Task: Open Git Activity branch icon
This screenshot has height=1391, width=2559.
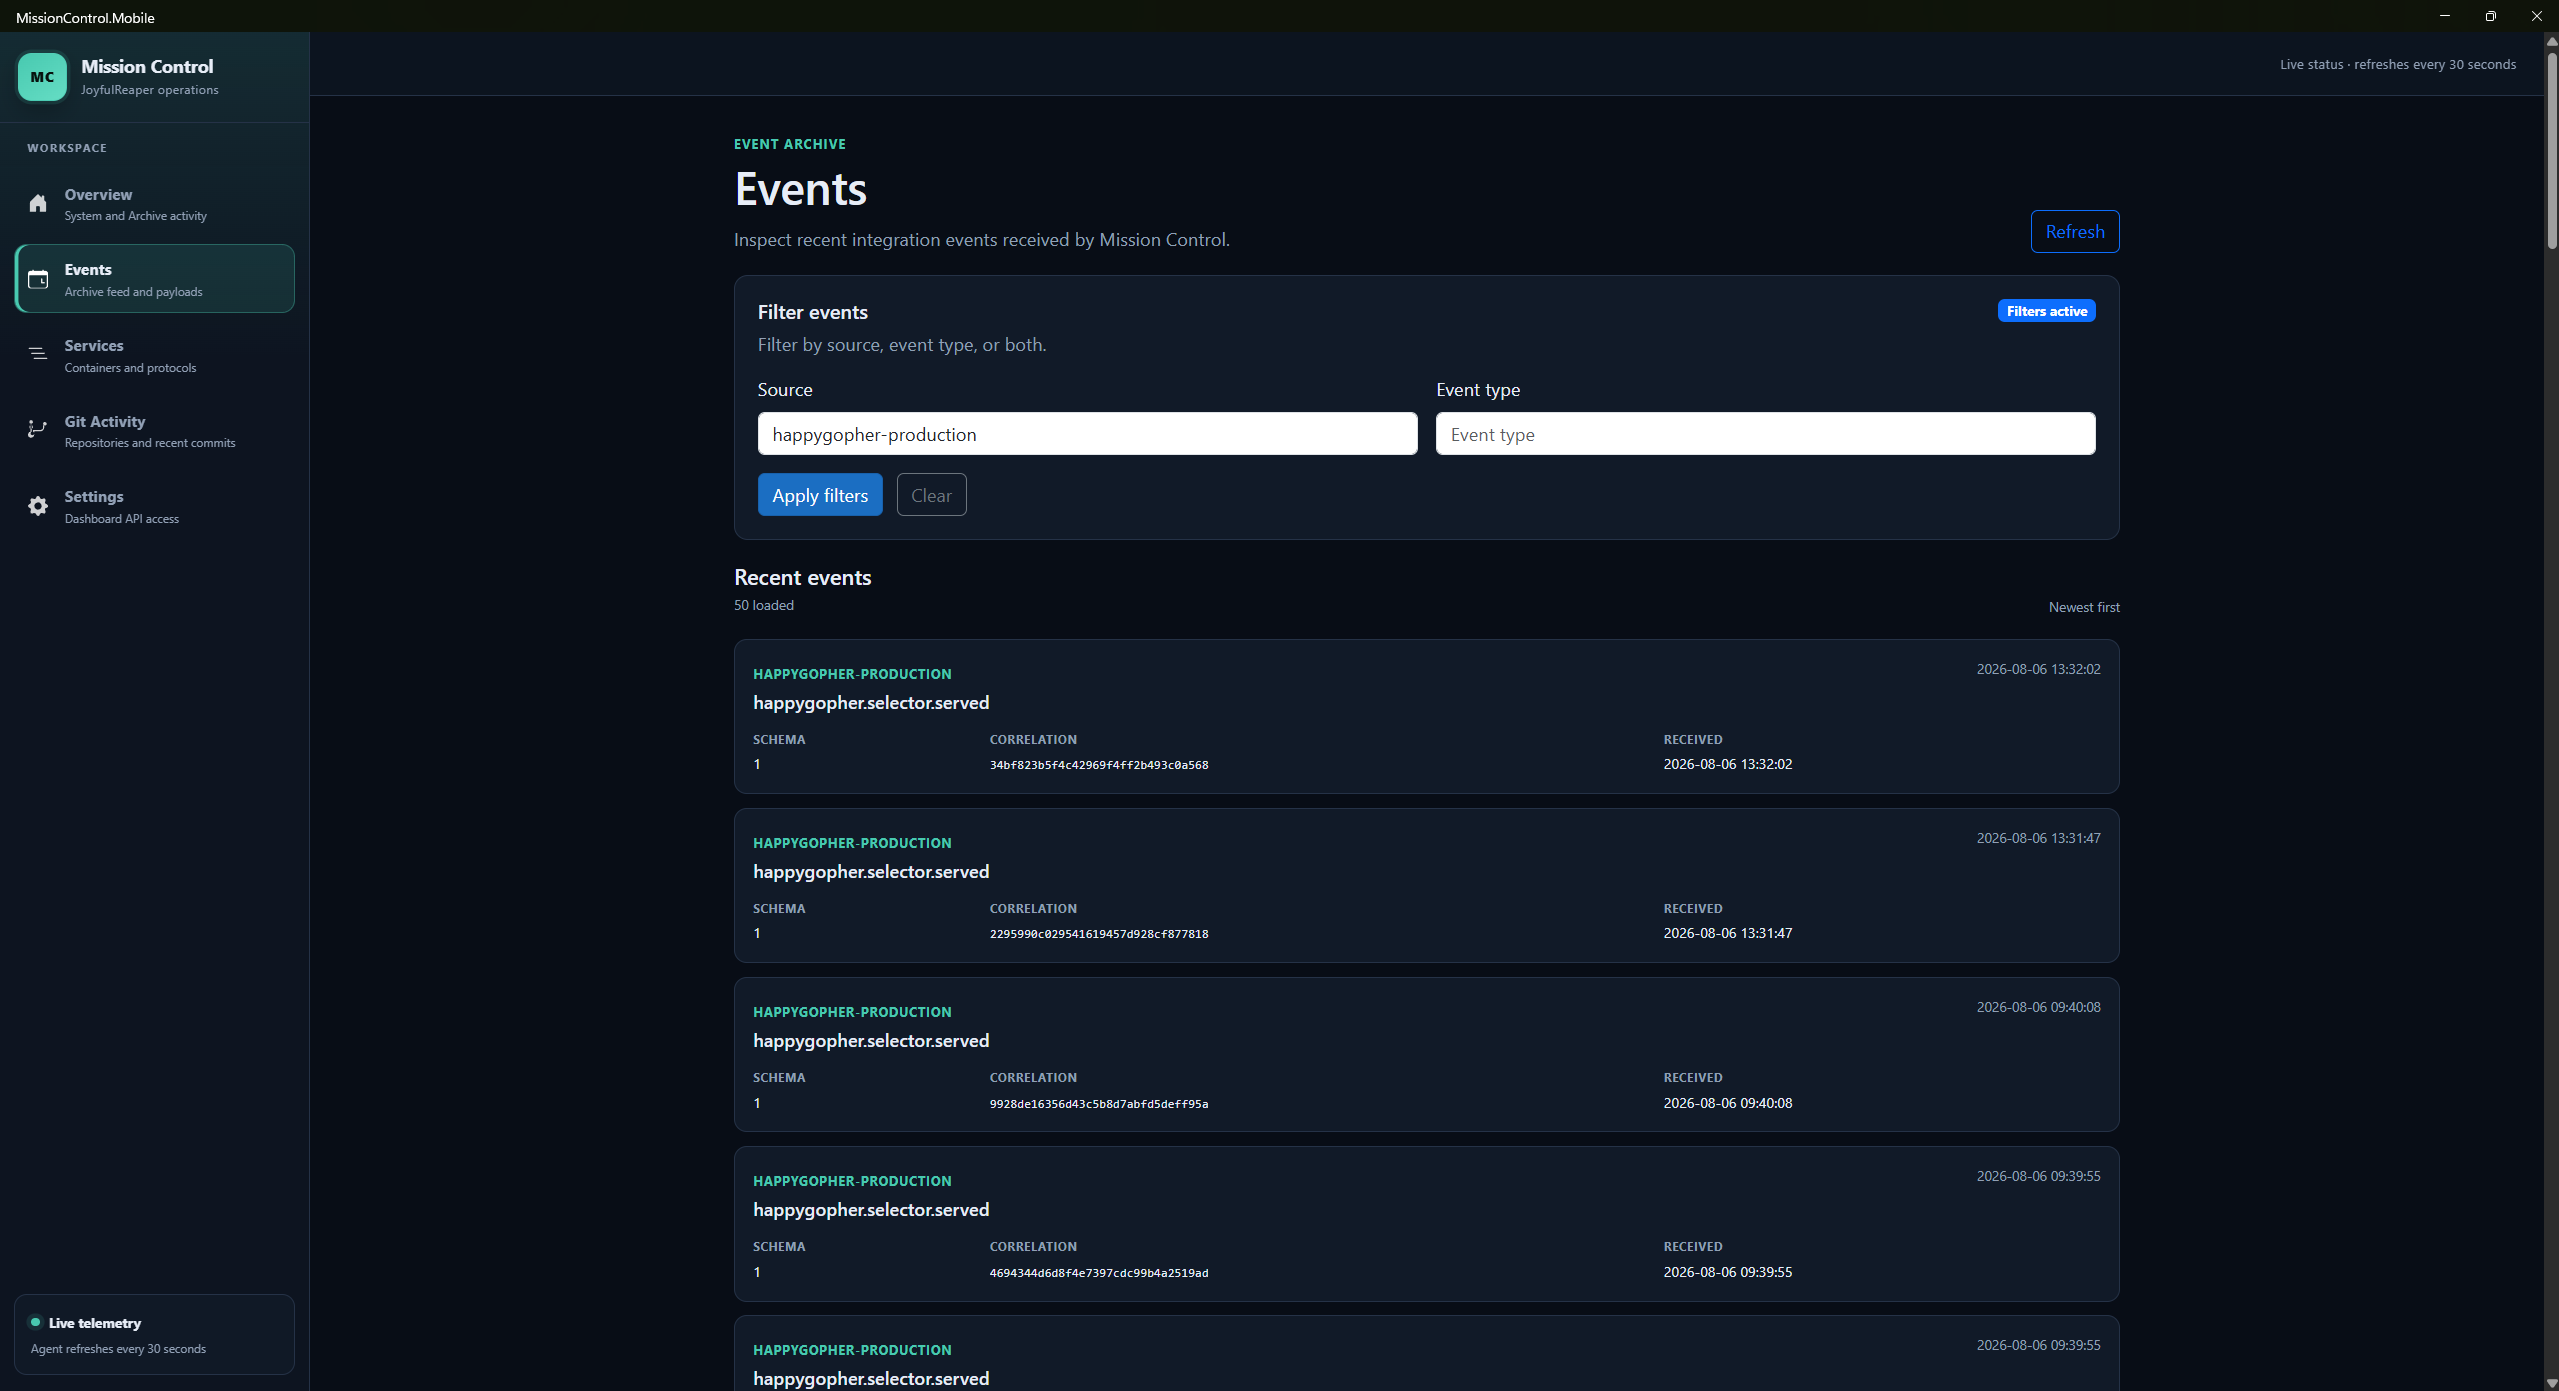Action: click(x=37, y=429)
